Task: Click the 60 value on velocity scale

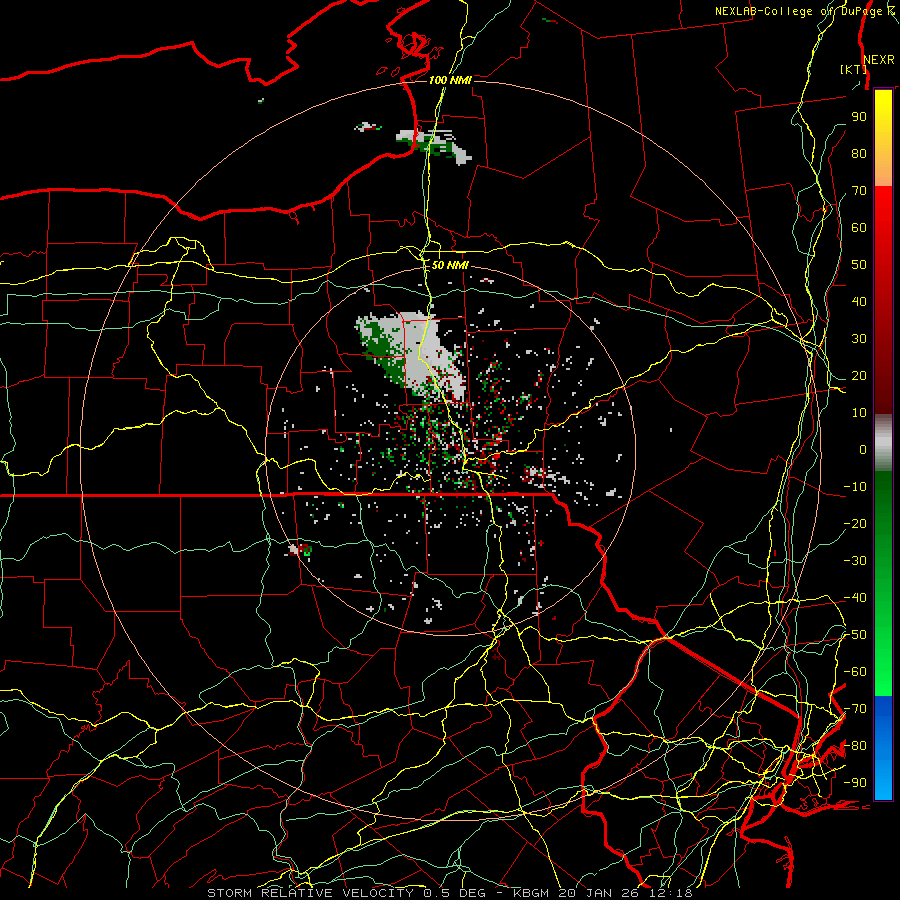Action: 859,228
